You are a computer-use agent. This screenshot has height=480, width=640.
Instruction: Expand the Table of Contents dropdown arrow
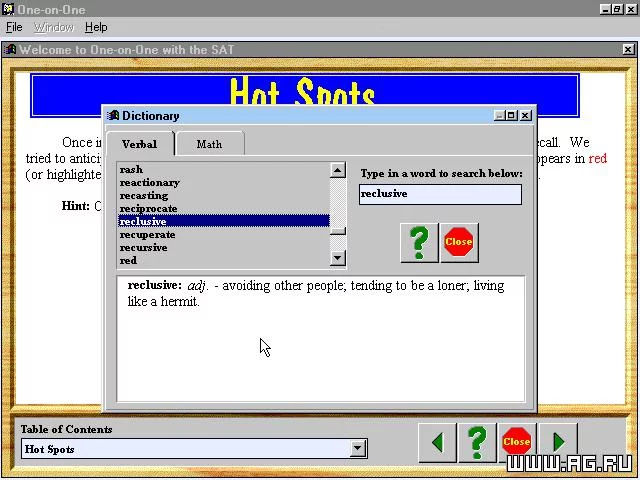(x=357, y=449)
